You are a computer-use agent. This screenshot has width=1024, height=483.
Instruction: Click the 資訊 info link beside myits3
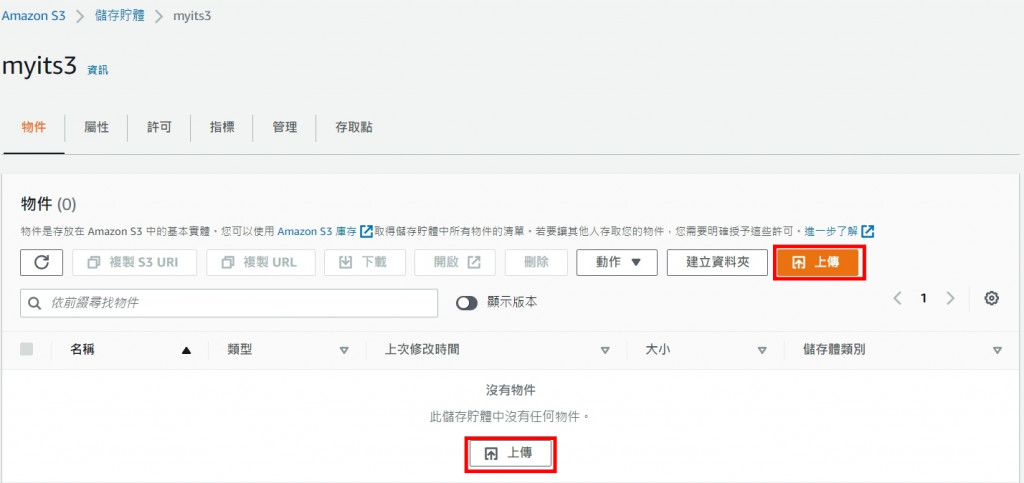97,70
